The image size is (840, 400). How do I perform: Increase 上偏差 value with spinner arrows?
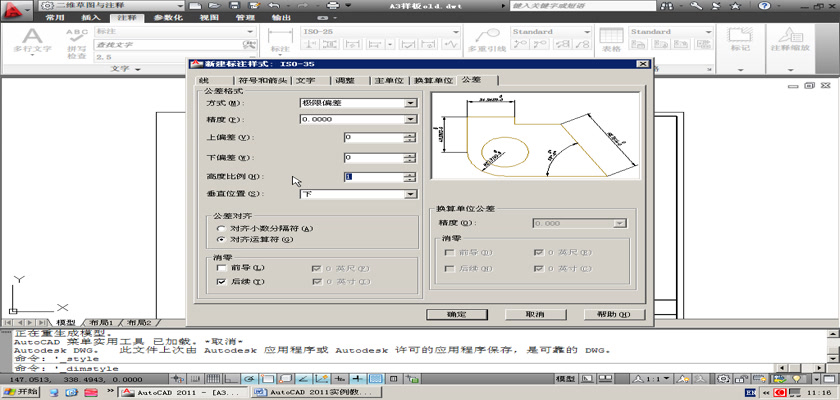click(410, 134)
